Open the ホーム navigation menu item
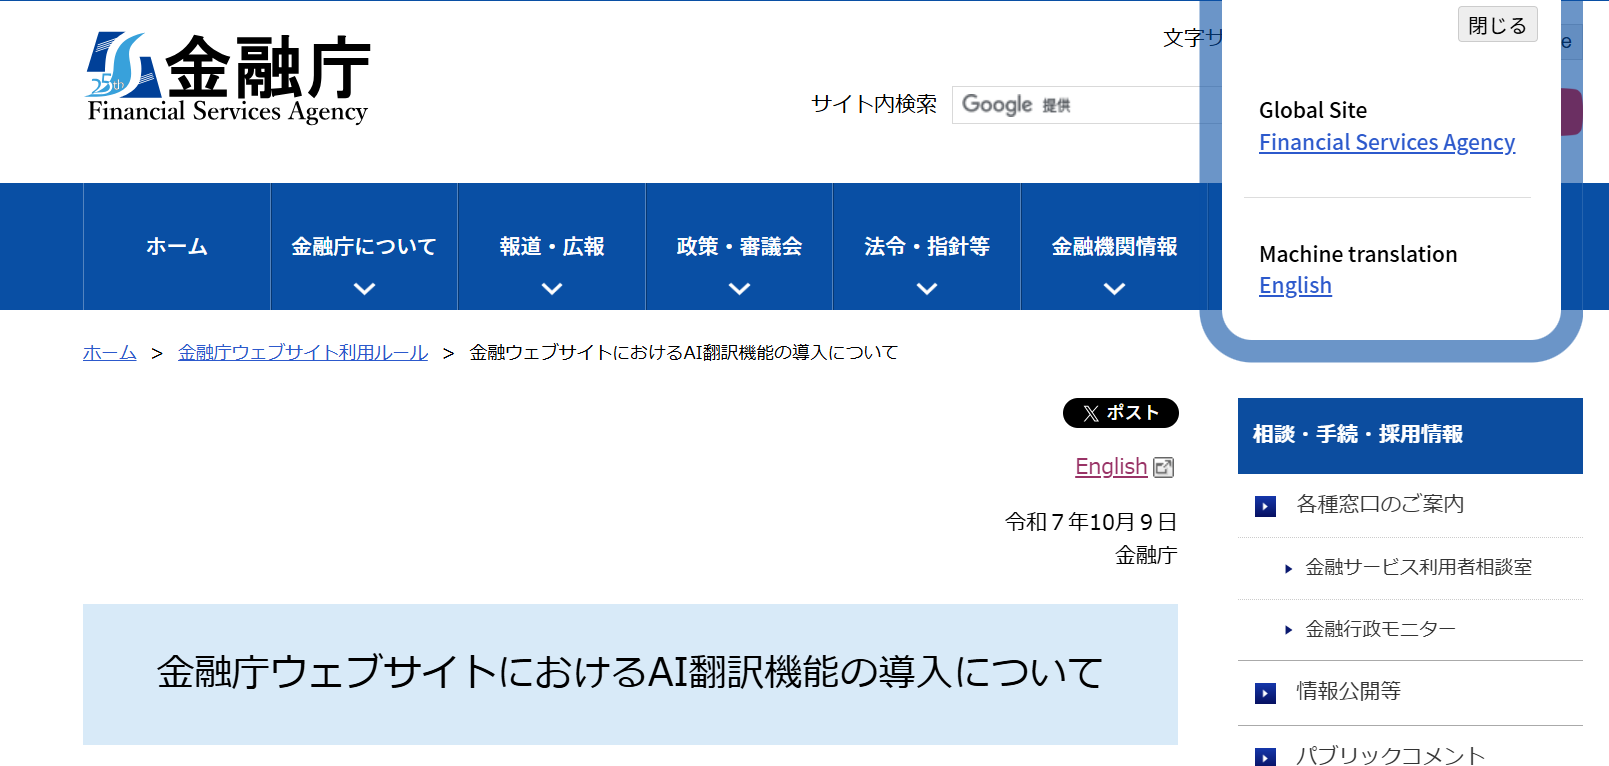 [177, 247]
